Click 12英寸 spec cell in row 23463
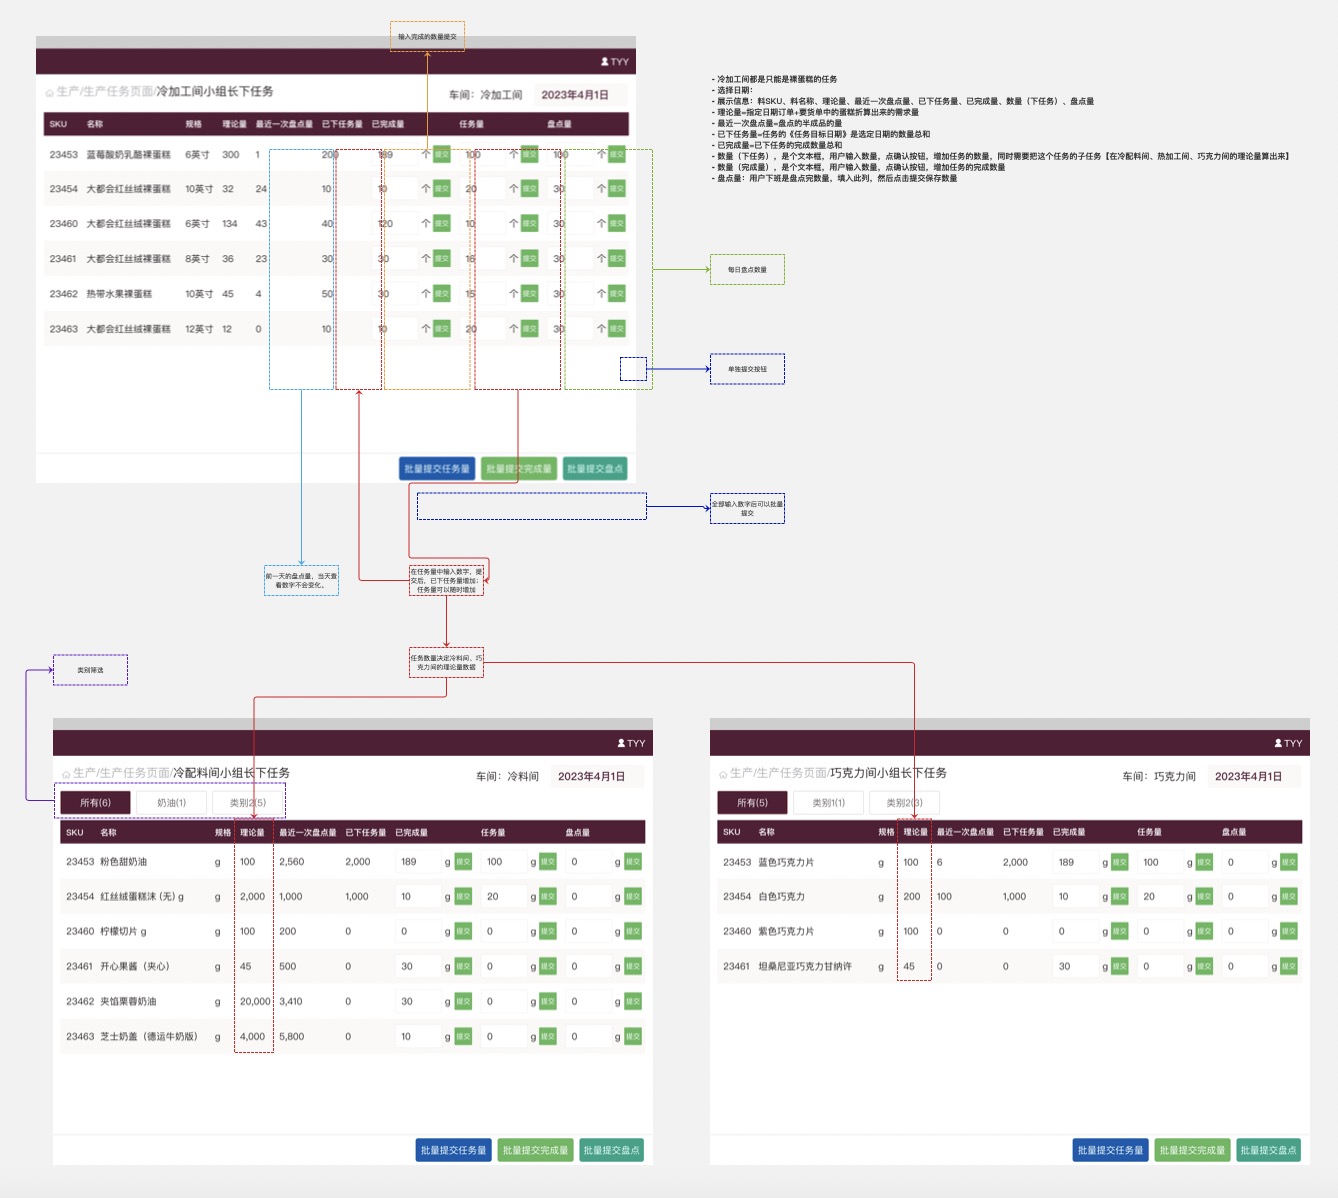 tap(199, 329)
